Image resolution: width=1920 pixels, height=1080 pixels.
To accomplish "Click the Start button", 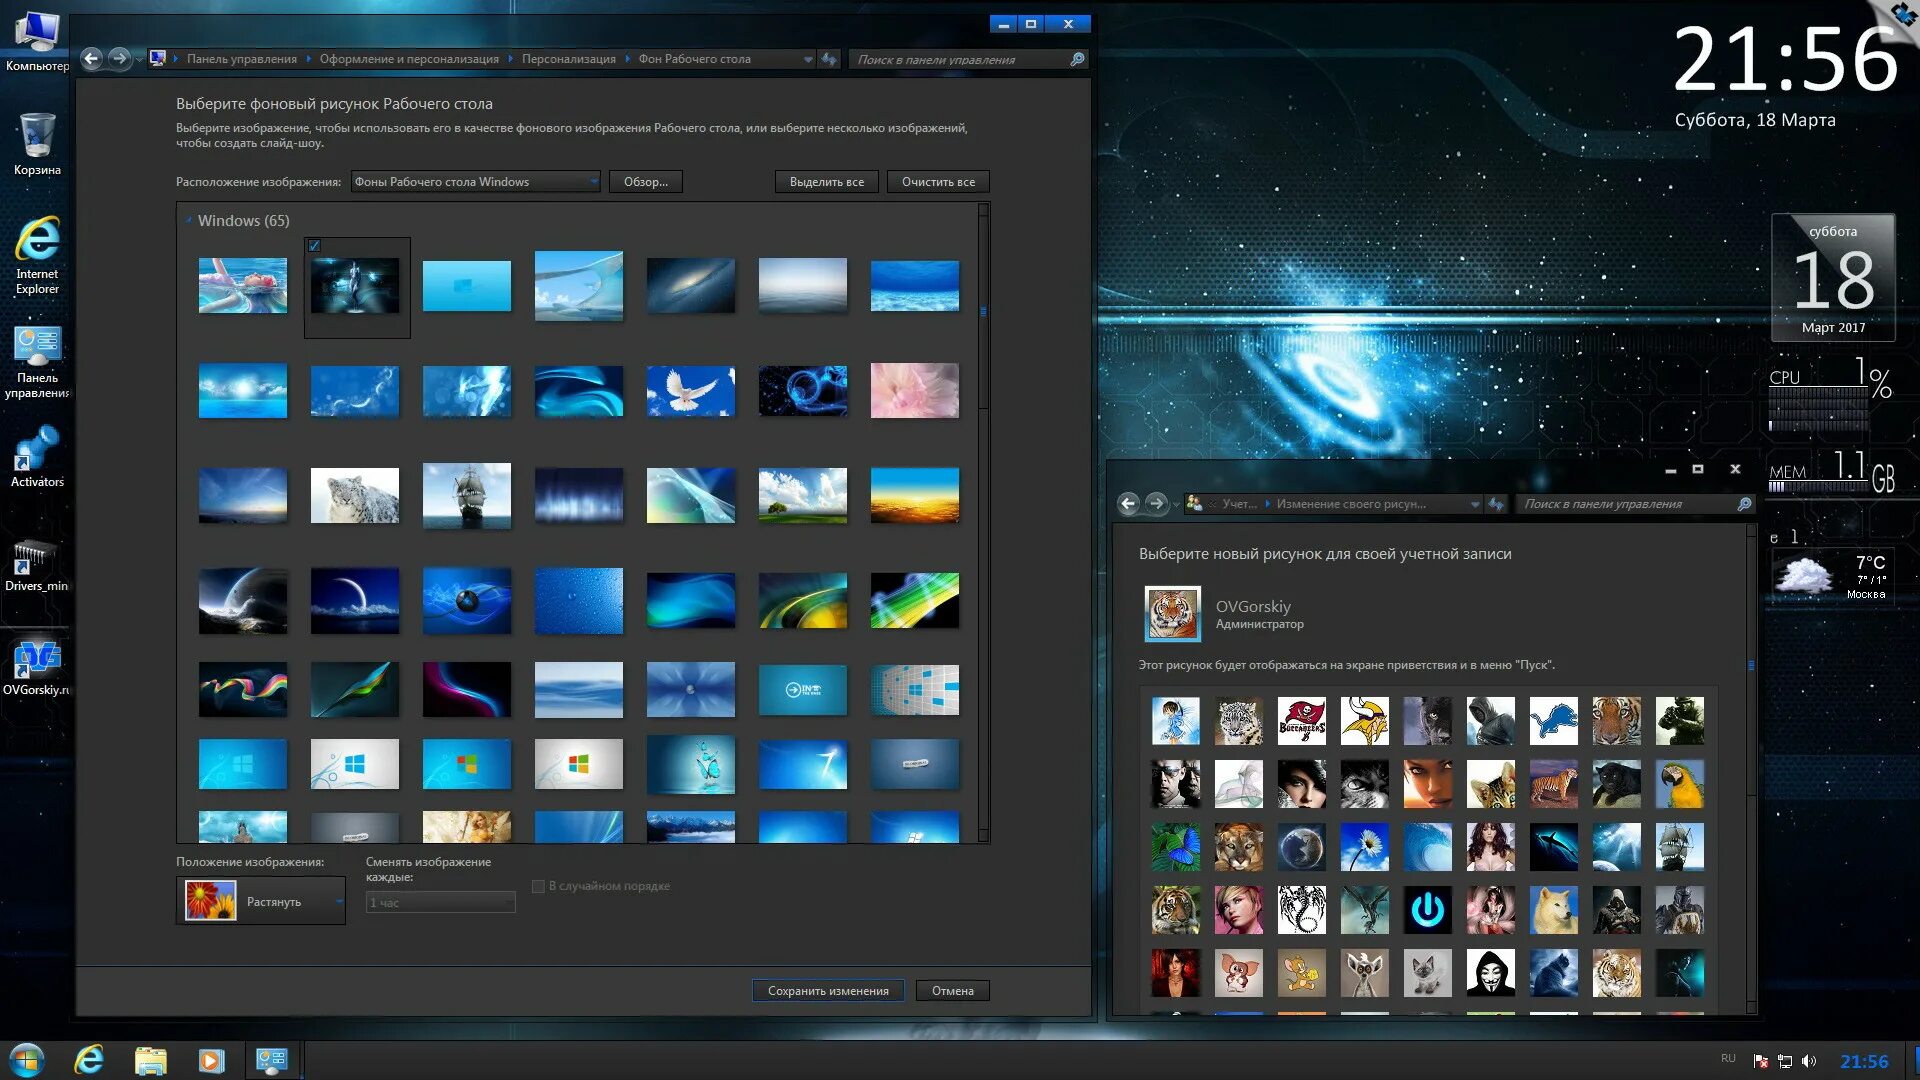I will click(x=29, y=1059).
